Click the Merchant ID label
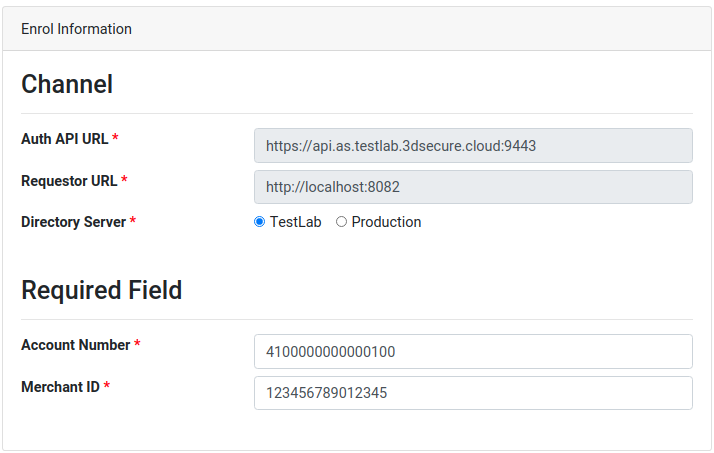The width and height of the screenshot is (714, 453). (x=60, y=387)
